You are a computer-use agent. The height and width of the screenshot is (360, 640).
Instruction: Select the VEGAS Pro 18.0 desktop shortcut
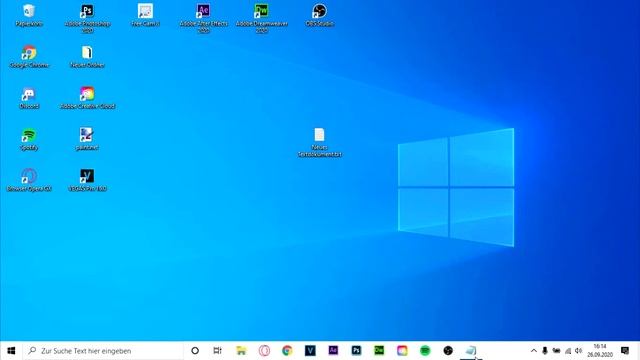pyautogui.click(x=87, y=180)
